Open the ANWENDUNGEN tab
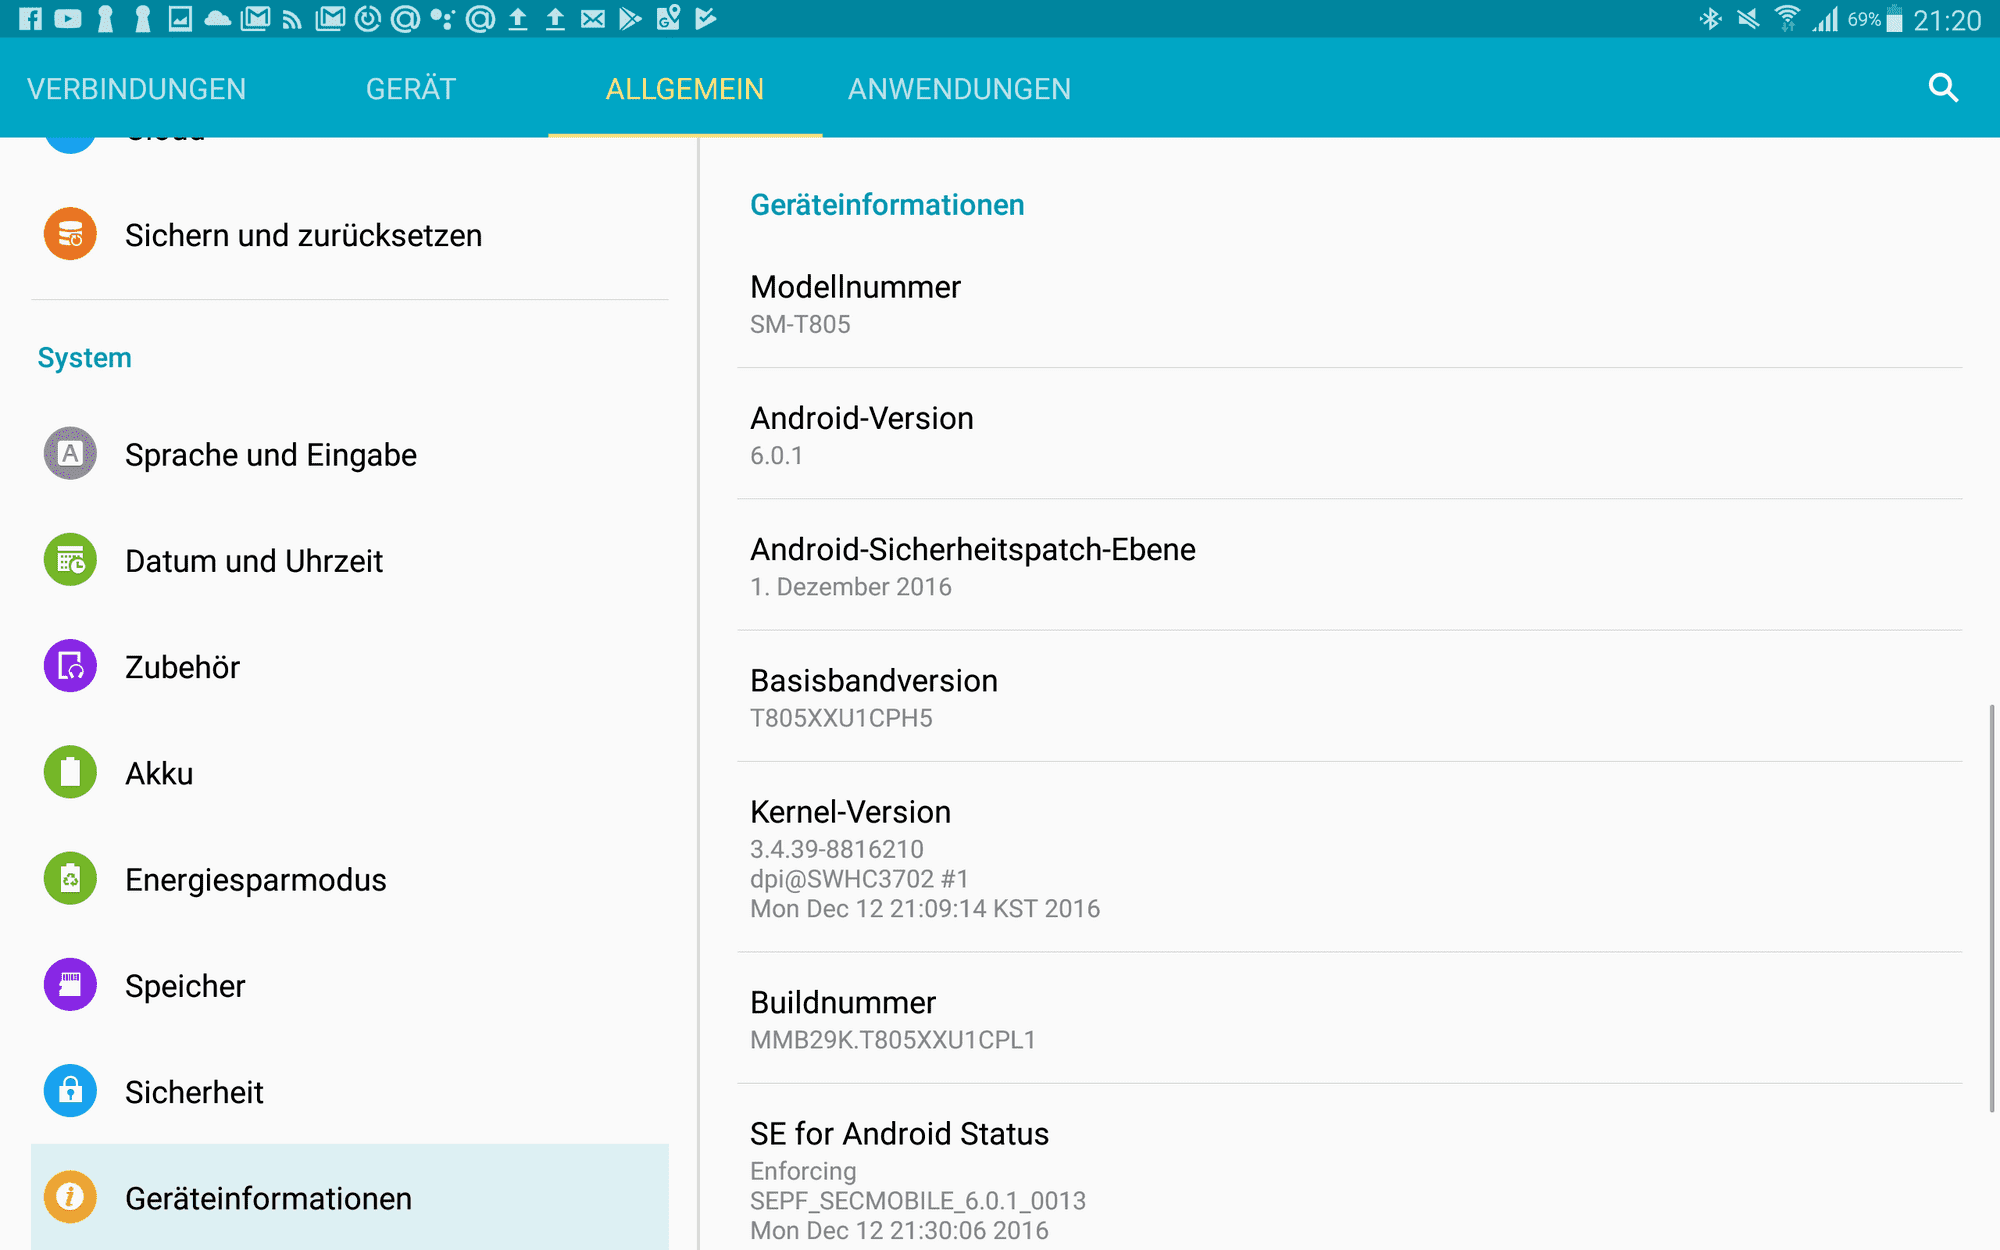 (x=959, y=89)
